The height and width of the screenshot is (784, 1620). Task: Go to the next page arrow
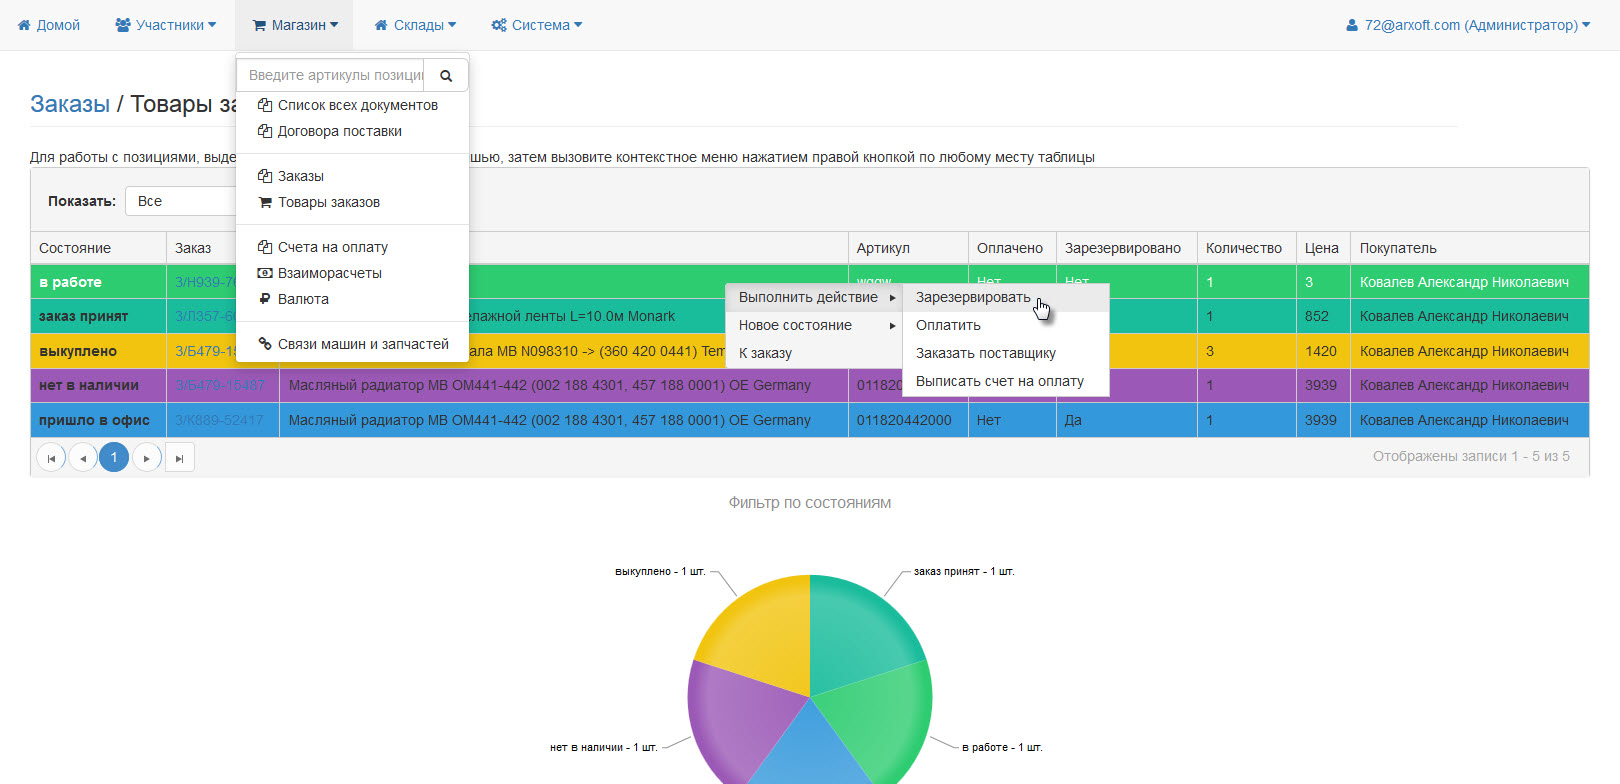pyautogui.click(x=147, y=458)
